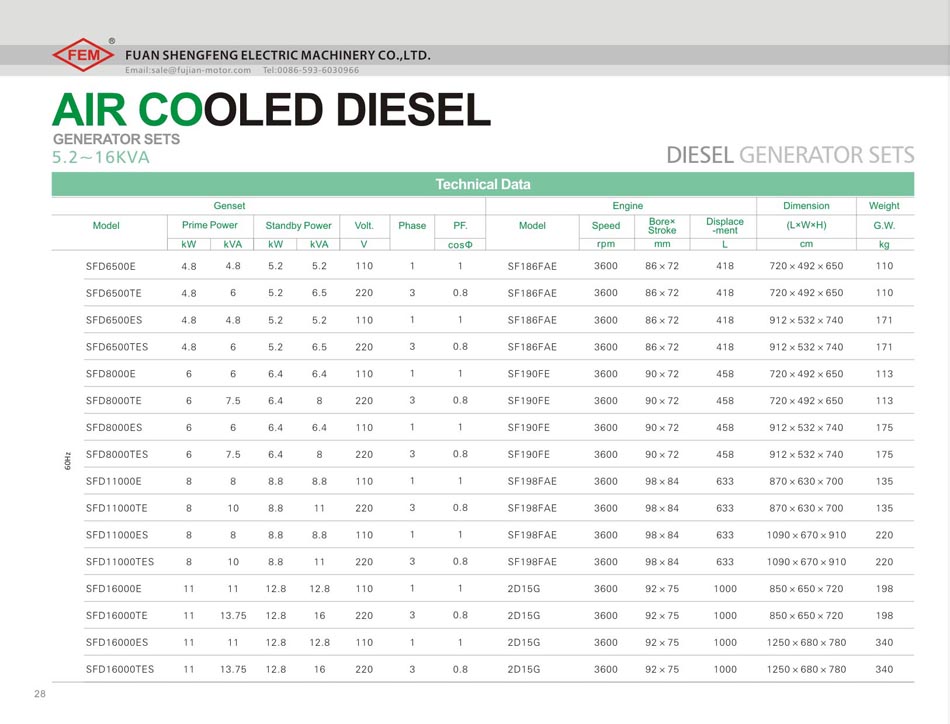Select model SFD16000ES
Image resolution: width=950 pixels, height=724 pixels.
click(x=117, y=642)
